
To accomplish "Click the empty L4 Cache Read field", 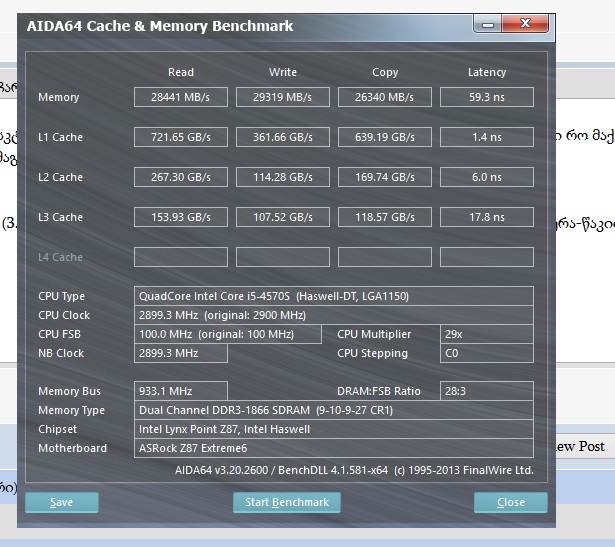I will click(181, 257).
